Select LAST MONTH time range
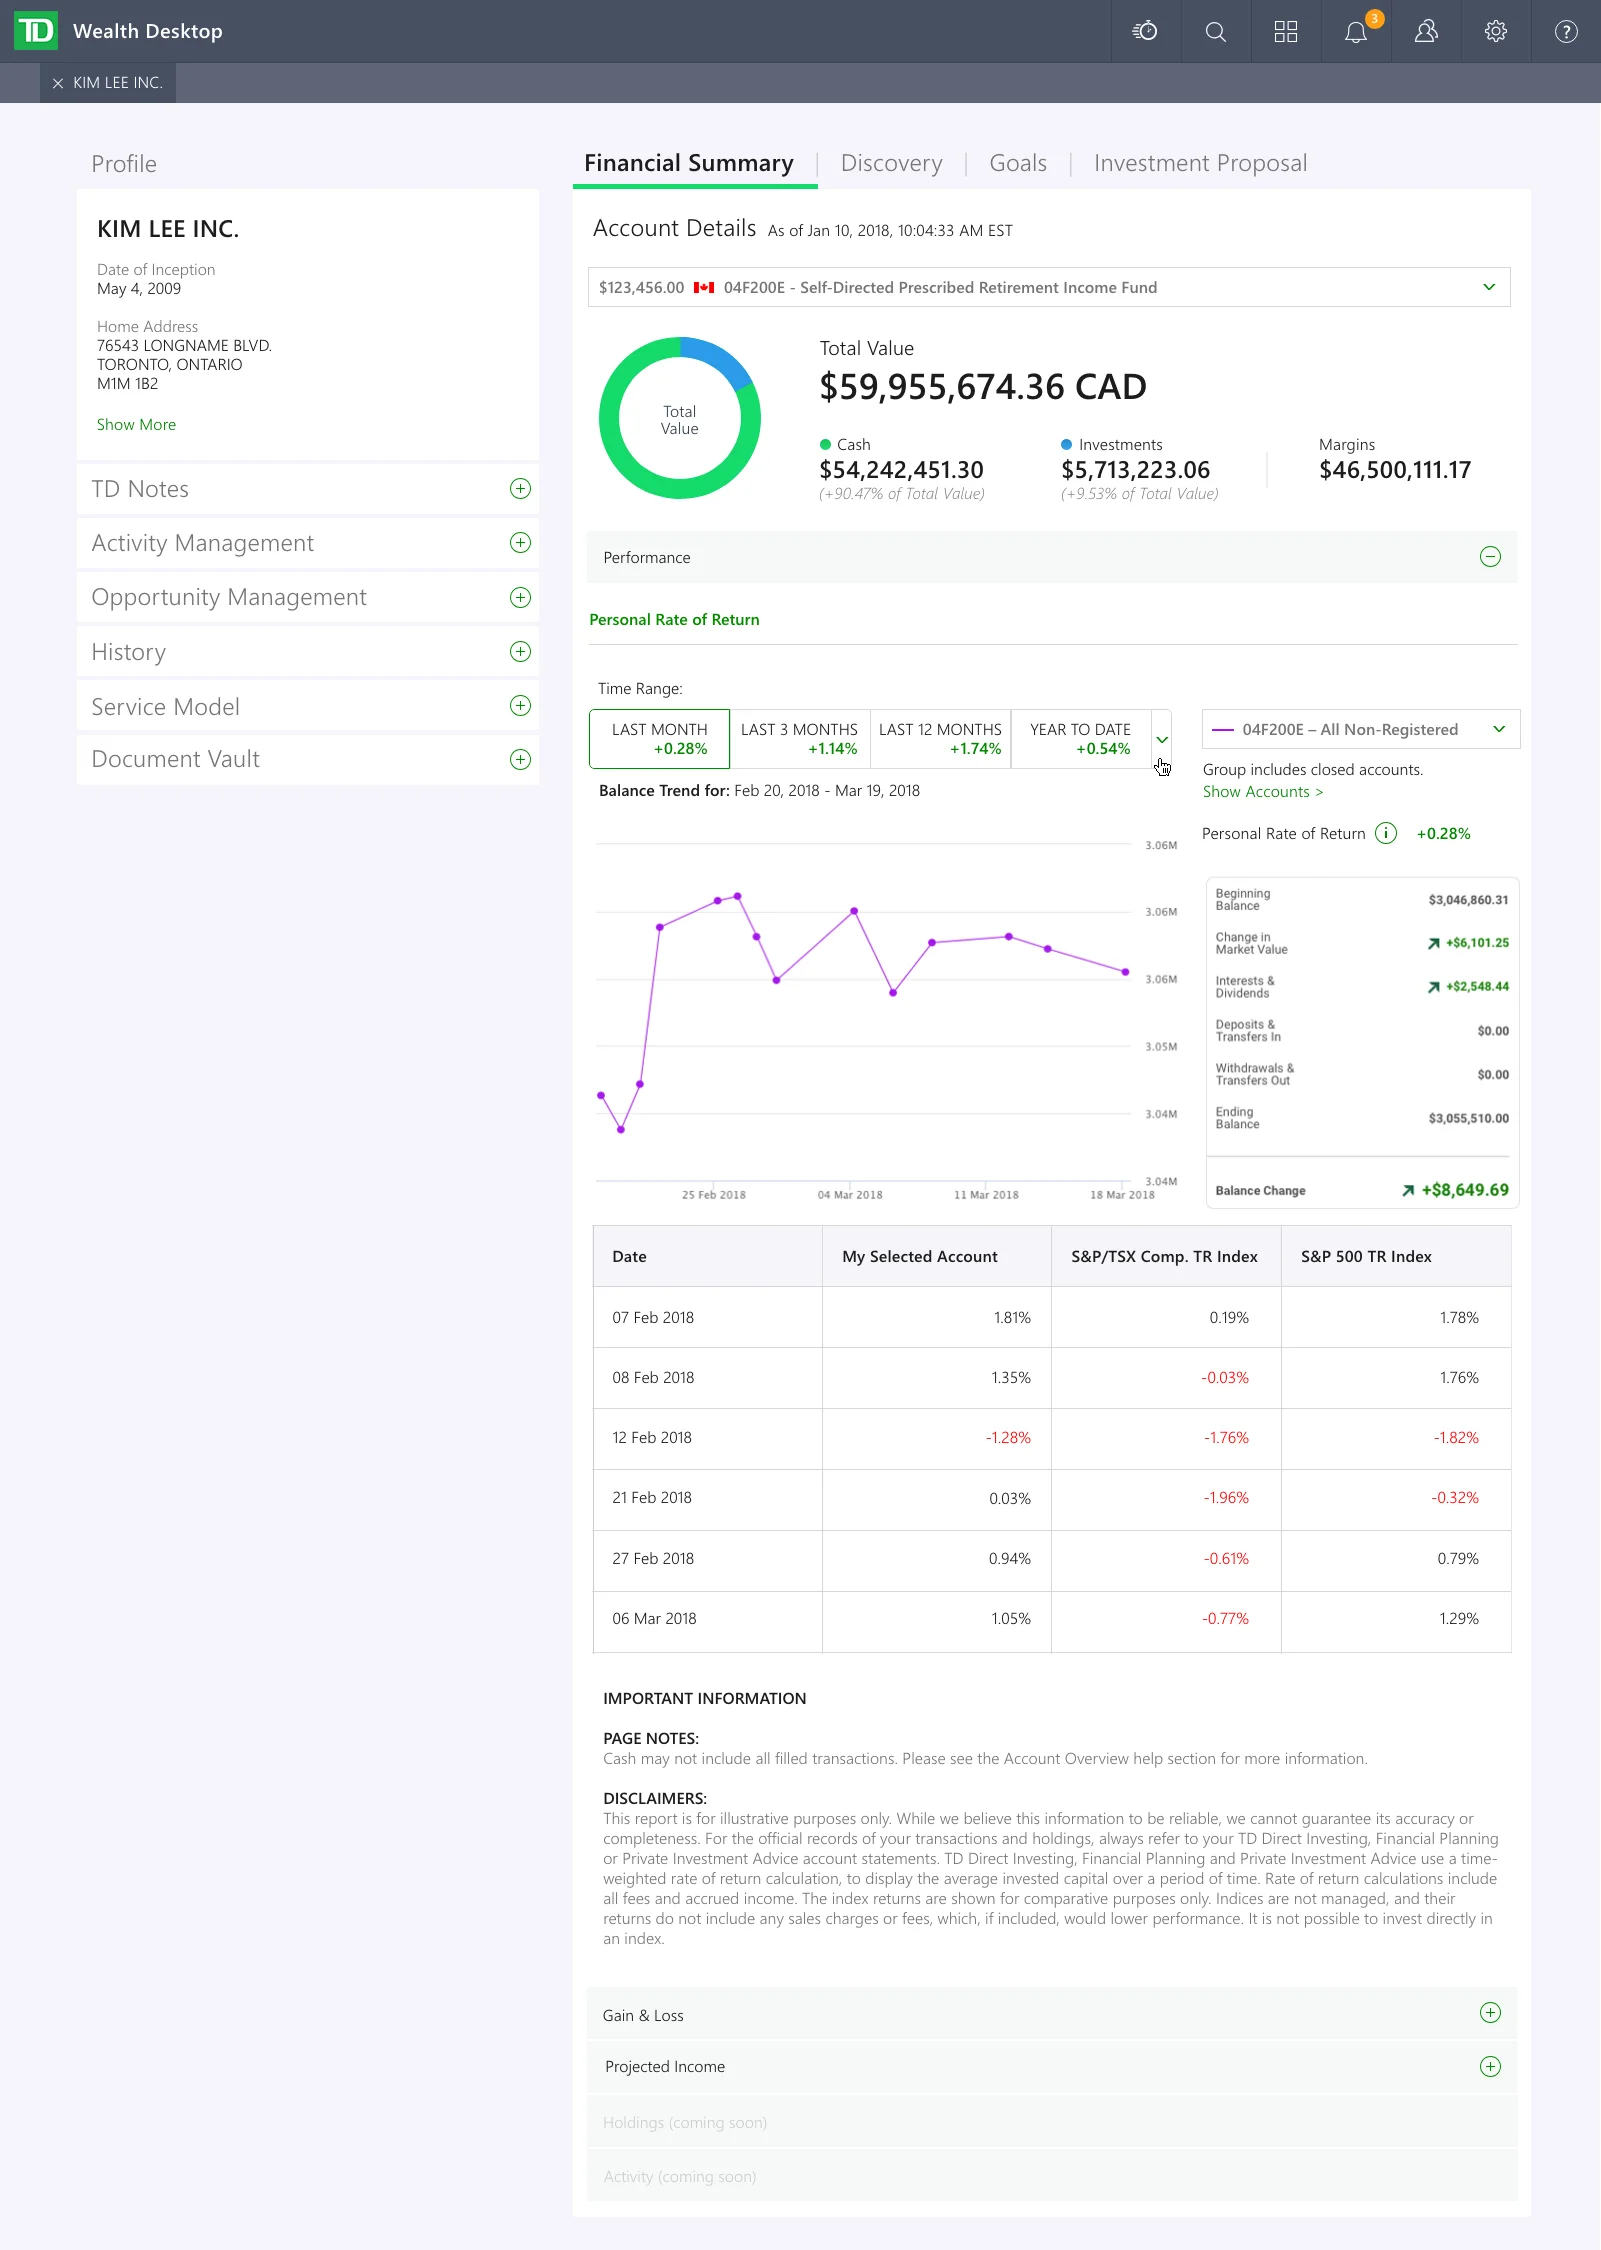The height and width of the screenshot is (2250, 1601). (659, 739)
